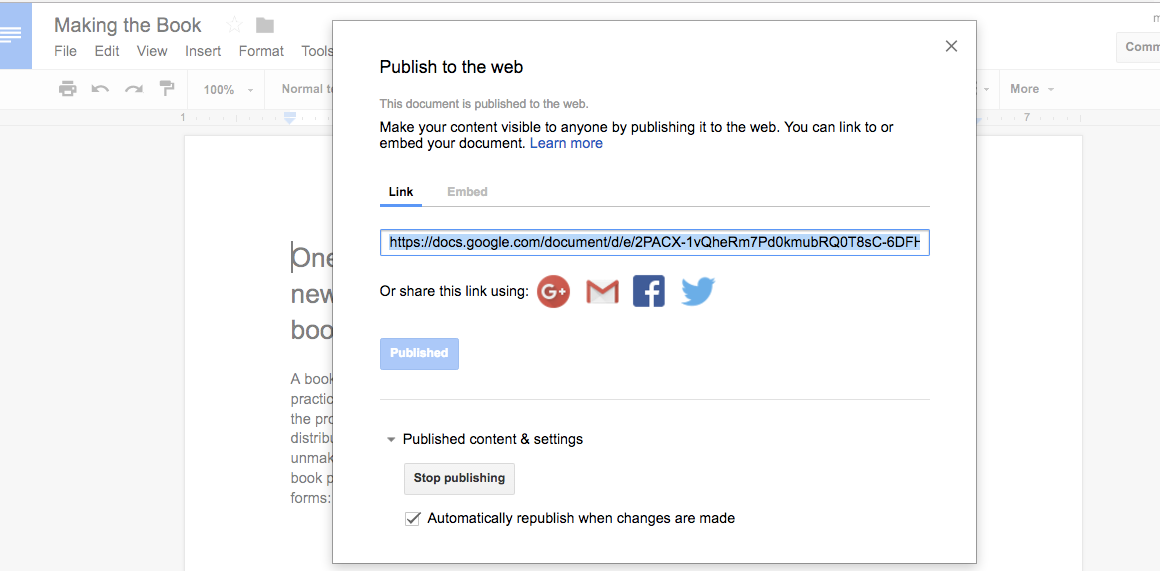Toggle Automatically republish when changes are made
Viewport: 1160px width, 571px height.
click(413, 518)
